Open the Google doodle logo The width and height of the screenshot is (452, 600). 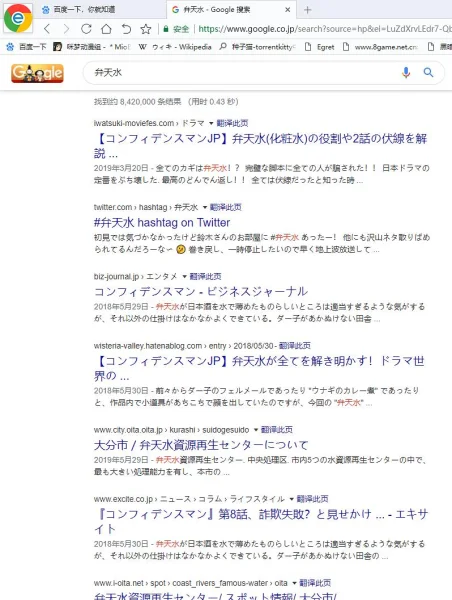coord(37,73)
